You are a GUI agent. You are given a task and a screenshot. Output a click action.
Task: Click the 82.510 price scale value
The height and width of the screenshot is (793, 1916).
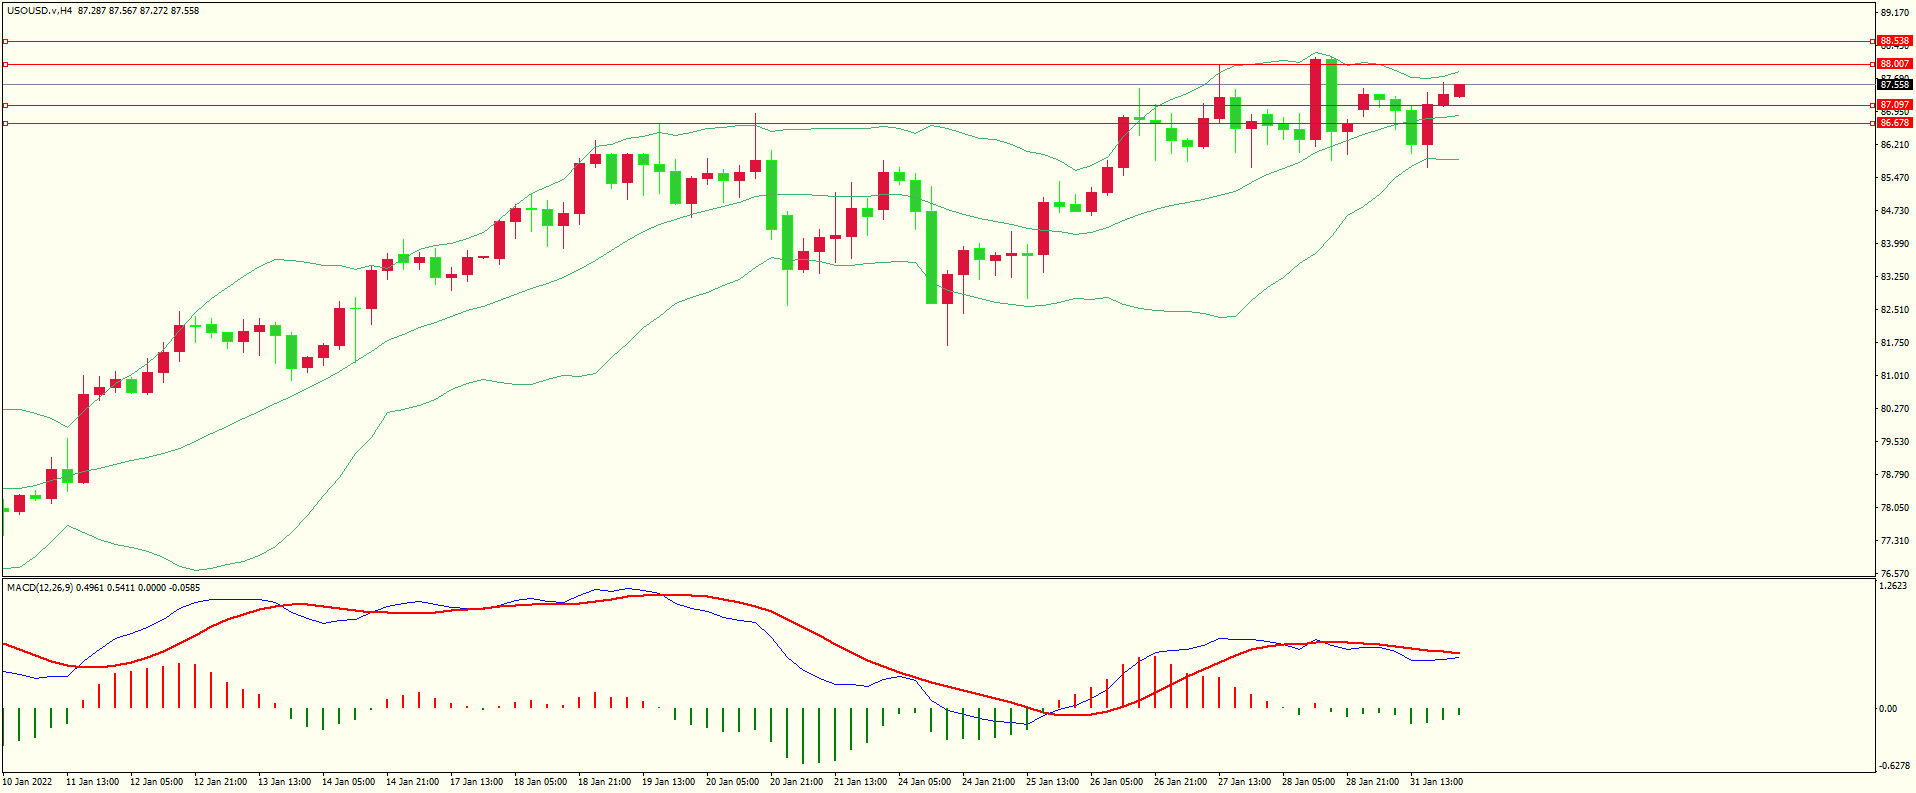pos(1894,310)
